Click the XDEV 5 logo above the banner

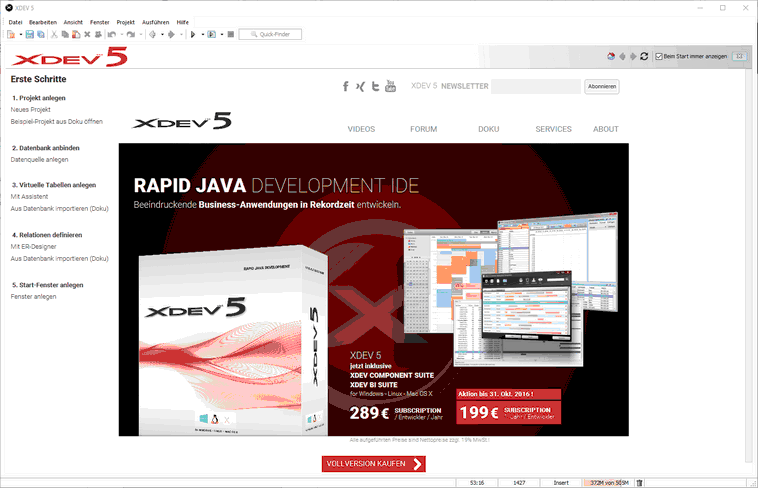point(182,121)
